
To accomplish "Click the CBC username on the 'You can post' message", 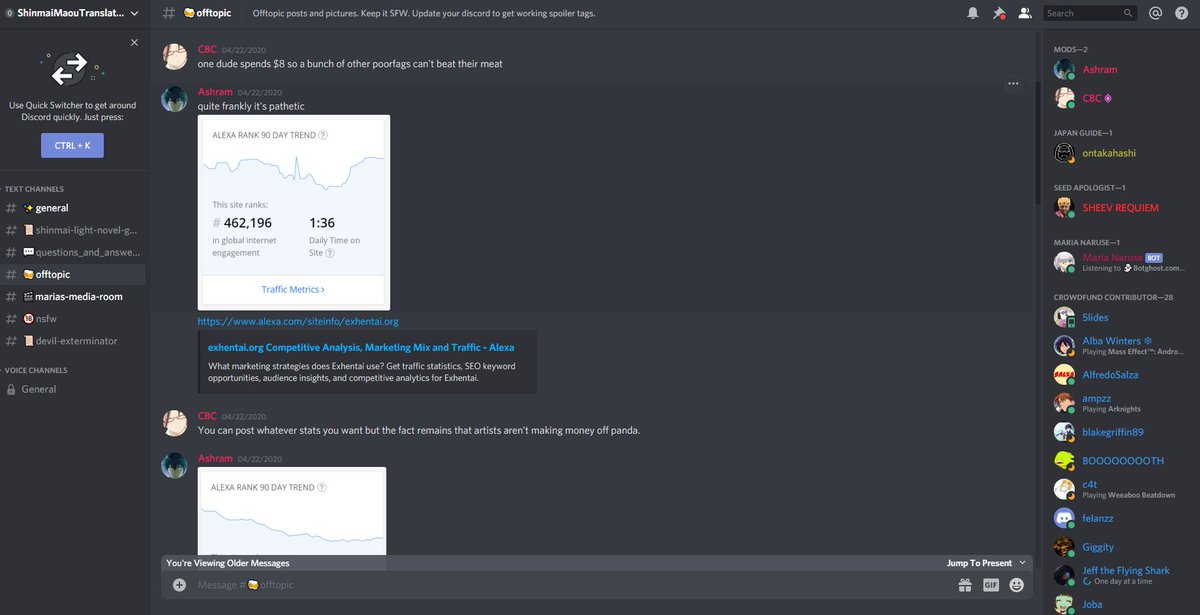I will (207, 416).
